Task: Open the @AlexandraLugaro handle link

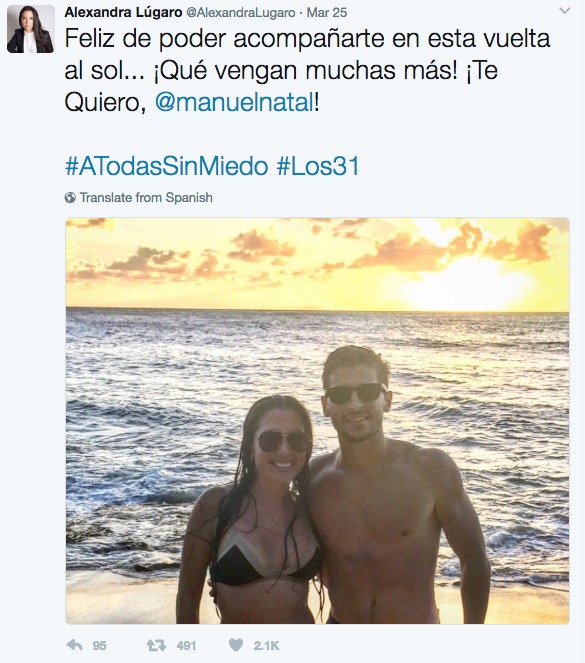Action: (241, 13)
